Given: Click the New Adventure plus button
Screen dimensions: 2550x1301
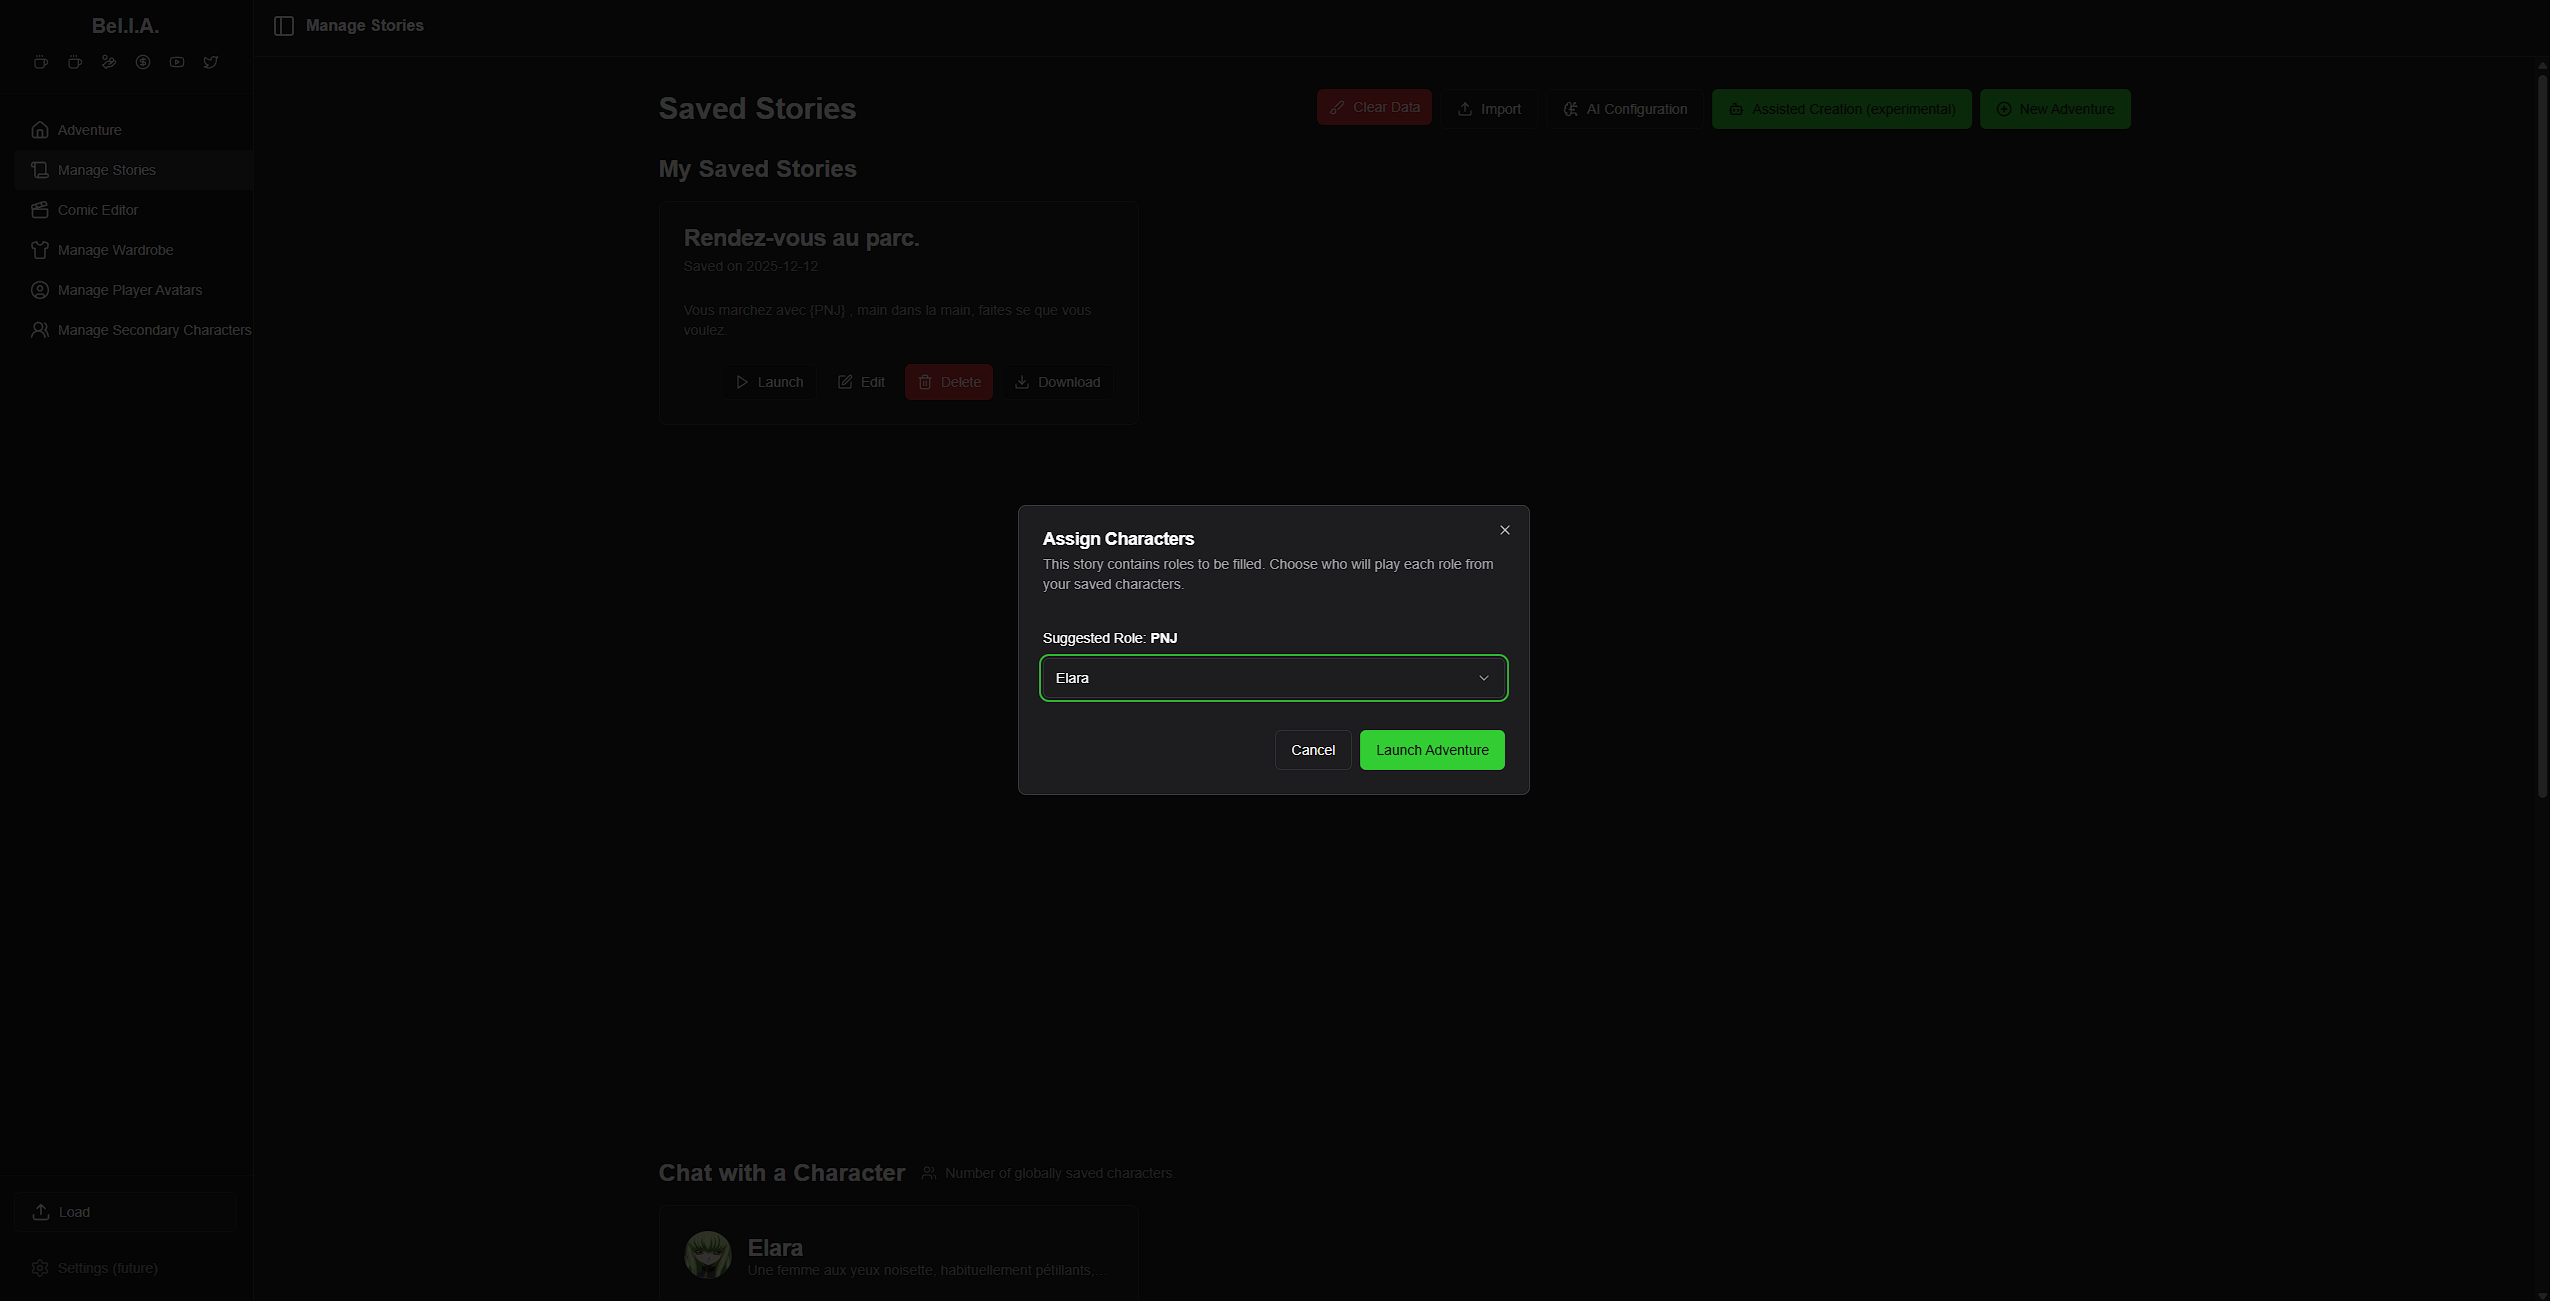Looking at the screenshot, I should pyautogui.click(x=2055, y=109).
